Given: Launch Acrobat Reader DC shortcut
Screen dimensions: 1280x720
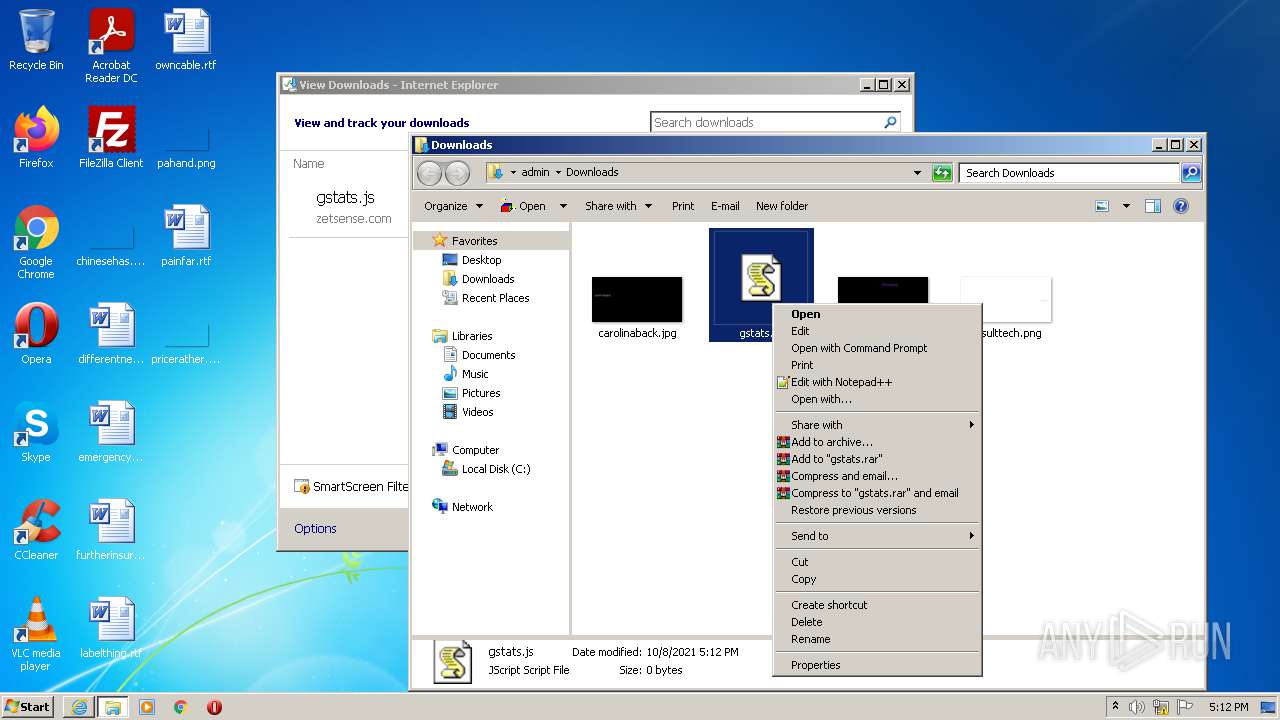Looking at the screenshot, I should [111, 46].
